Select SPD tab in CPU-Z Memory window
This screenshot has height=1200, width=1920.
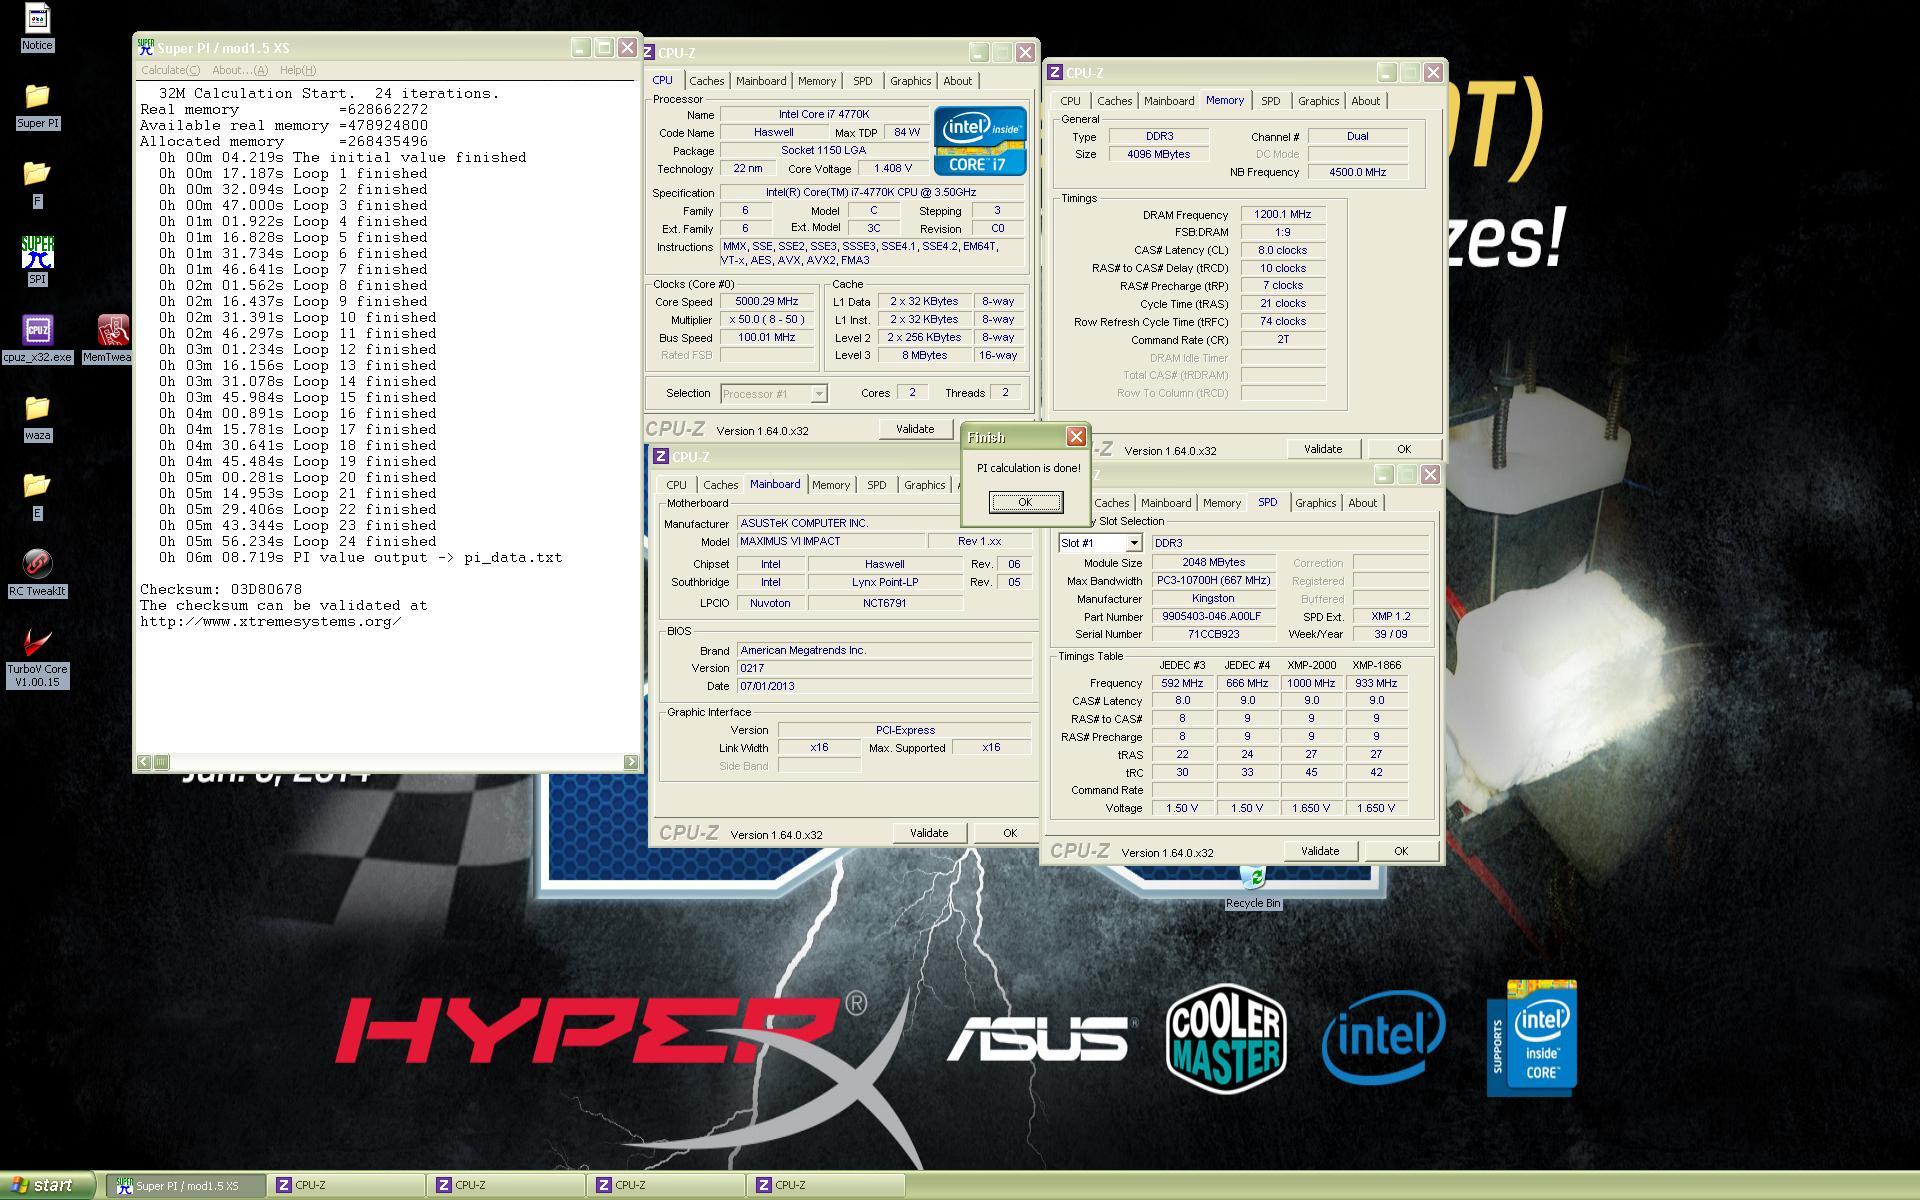1270,101
